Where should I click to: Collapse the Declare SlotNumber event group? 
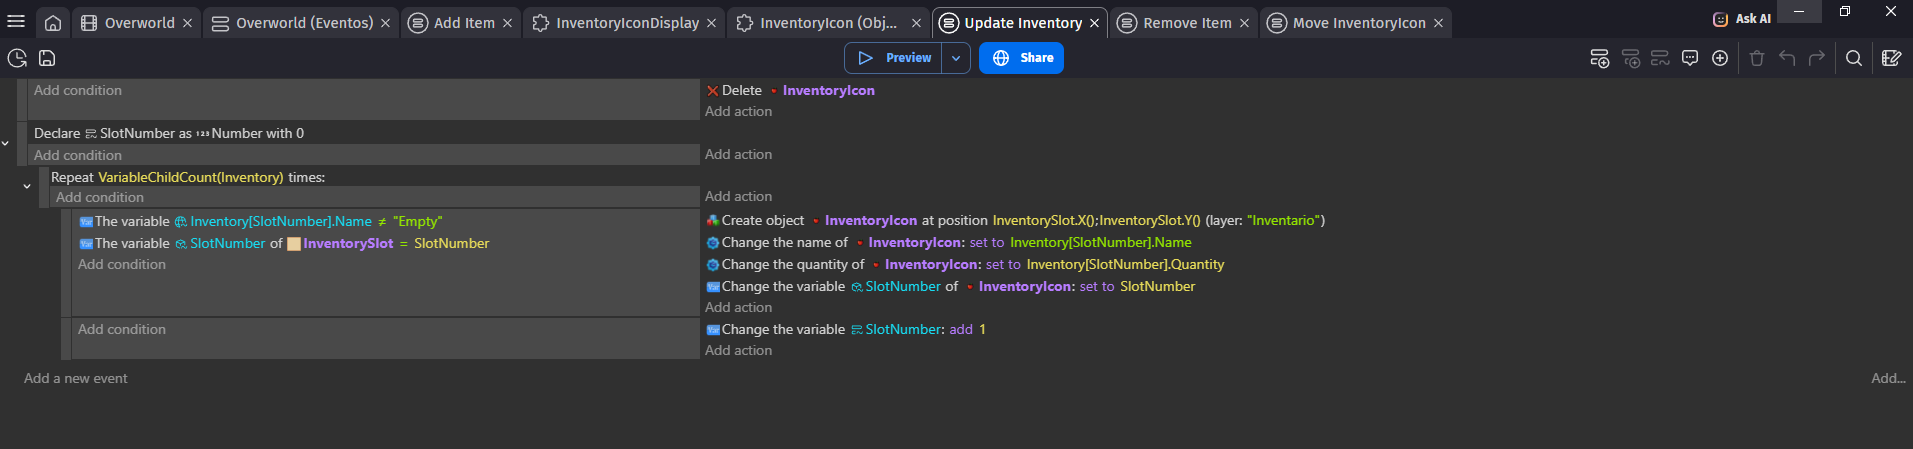point(6,143)
